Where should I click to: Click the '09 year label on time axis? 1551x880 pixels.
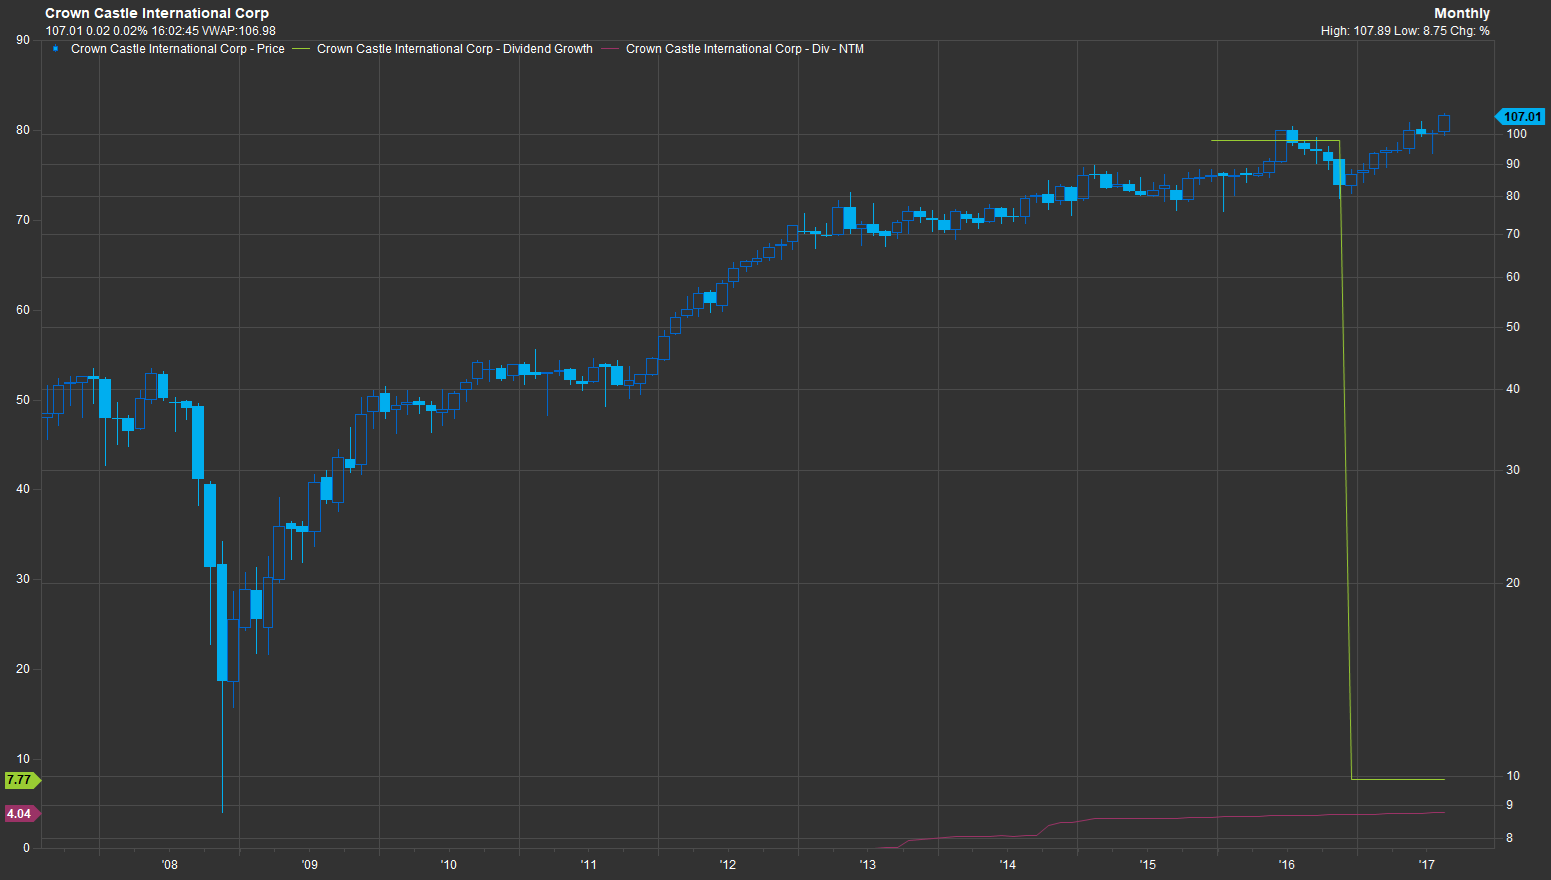coord(309,865)
